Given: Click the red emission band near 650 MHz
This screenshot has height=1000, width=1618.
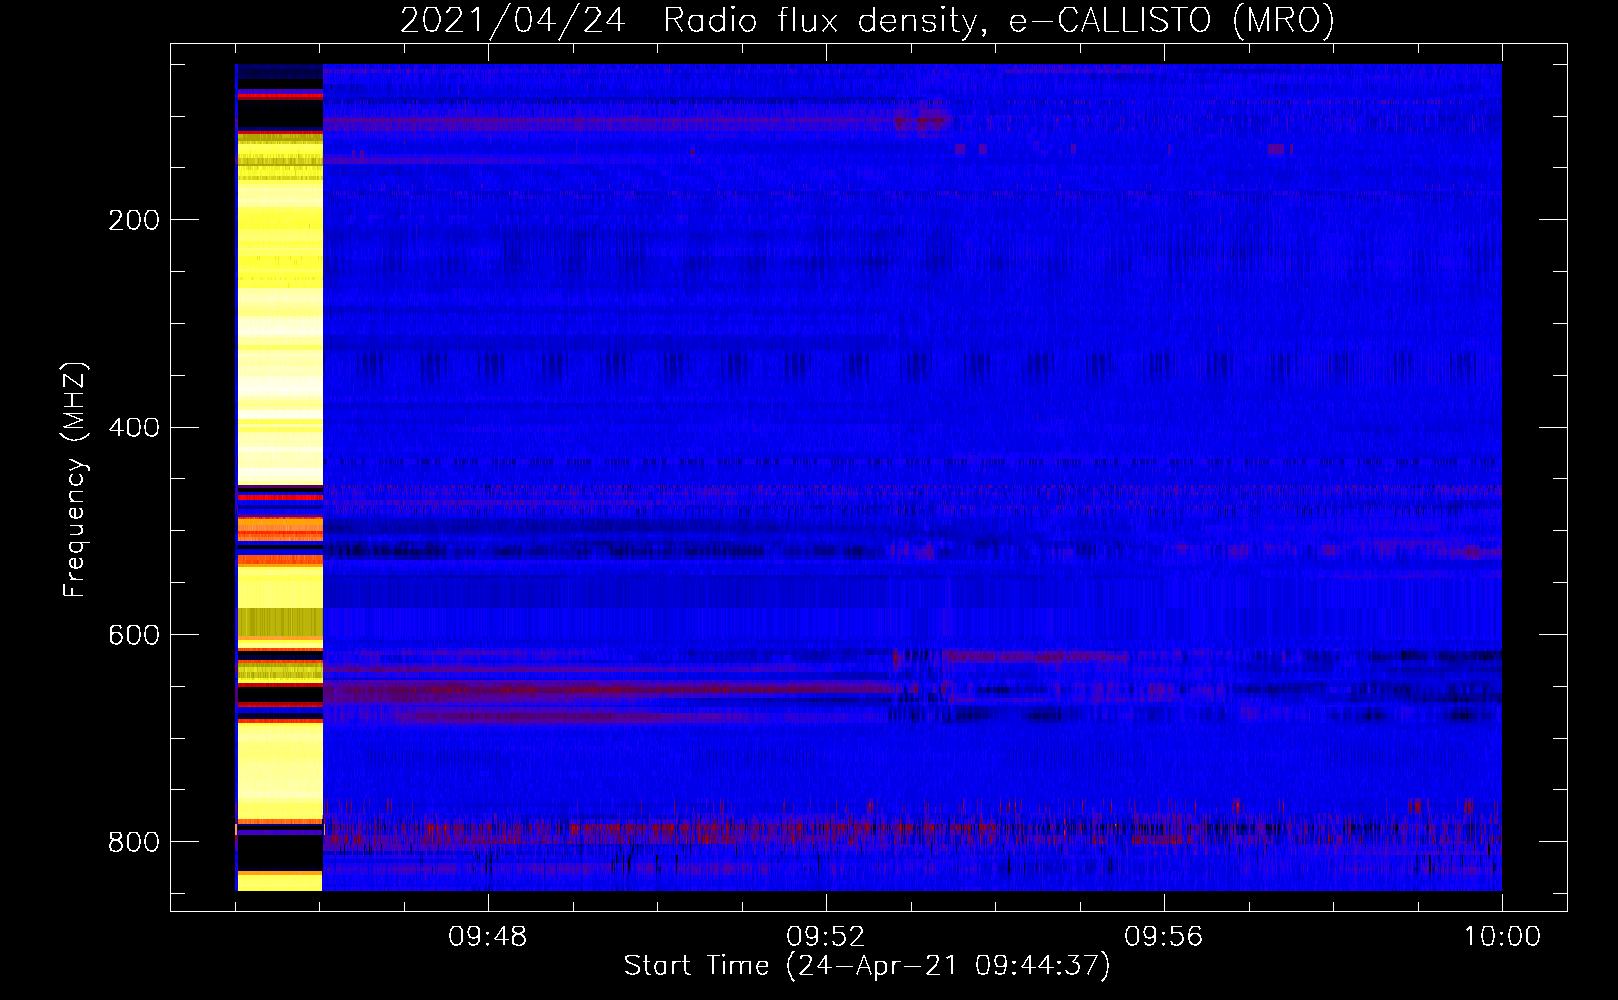Looking at the screenshot, I should point(610,690).
